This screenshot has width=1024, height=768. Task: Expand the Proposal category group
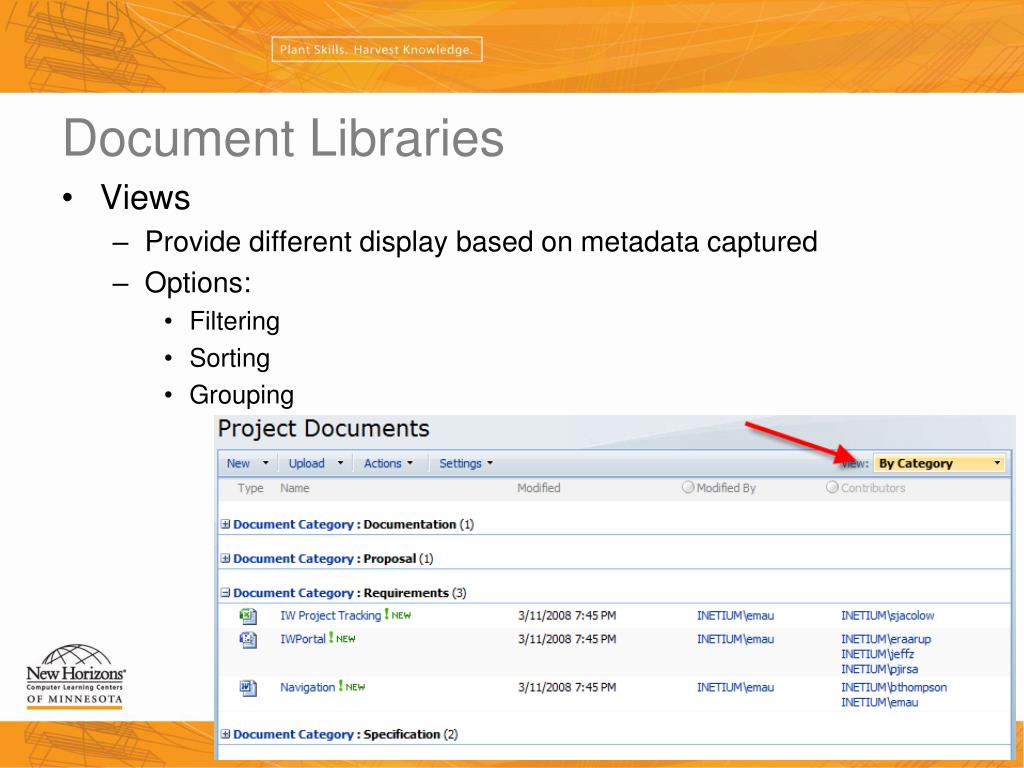coord(225,558)
